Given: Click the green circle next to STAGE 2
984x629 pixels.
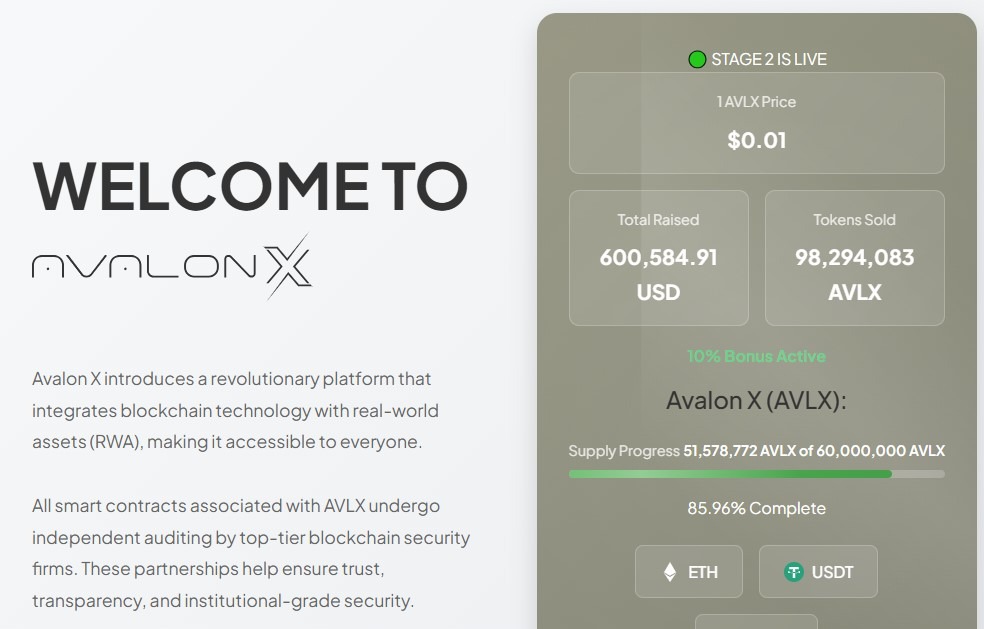Looking at the screenshot, I should (x=697, y=58).
